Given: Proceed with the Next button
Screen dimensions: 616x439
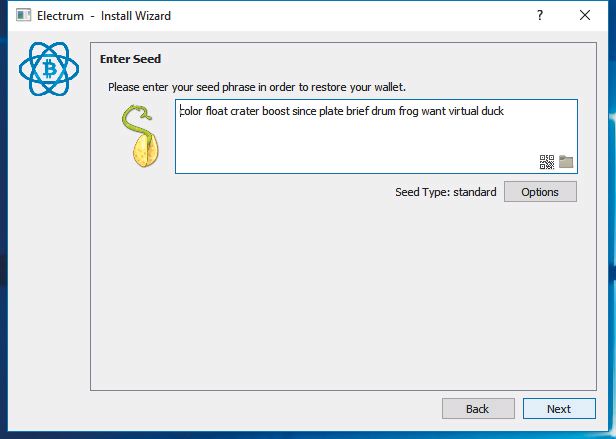Looking at the screenshot, I should (559, 409).
